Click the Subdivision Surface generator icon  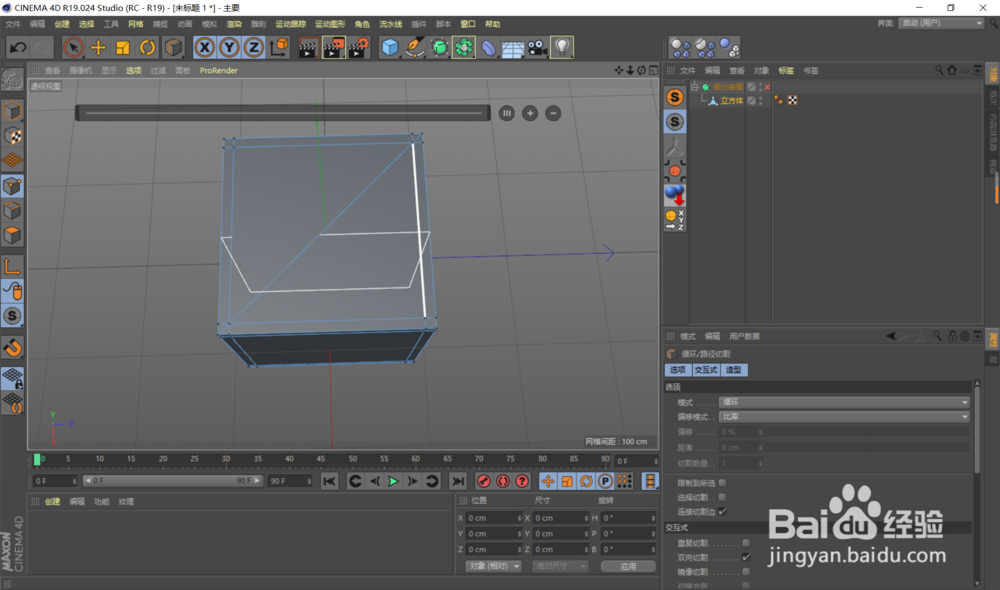(439, 47)
